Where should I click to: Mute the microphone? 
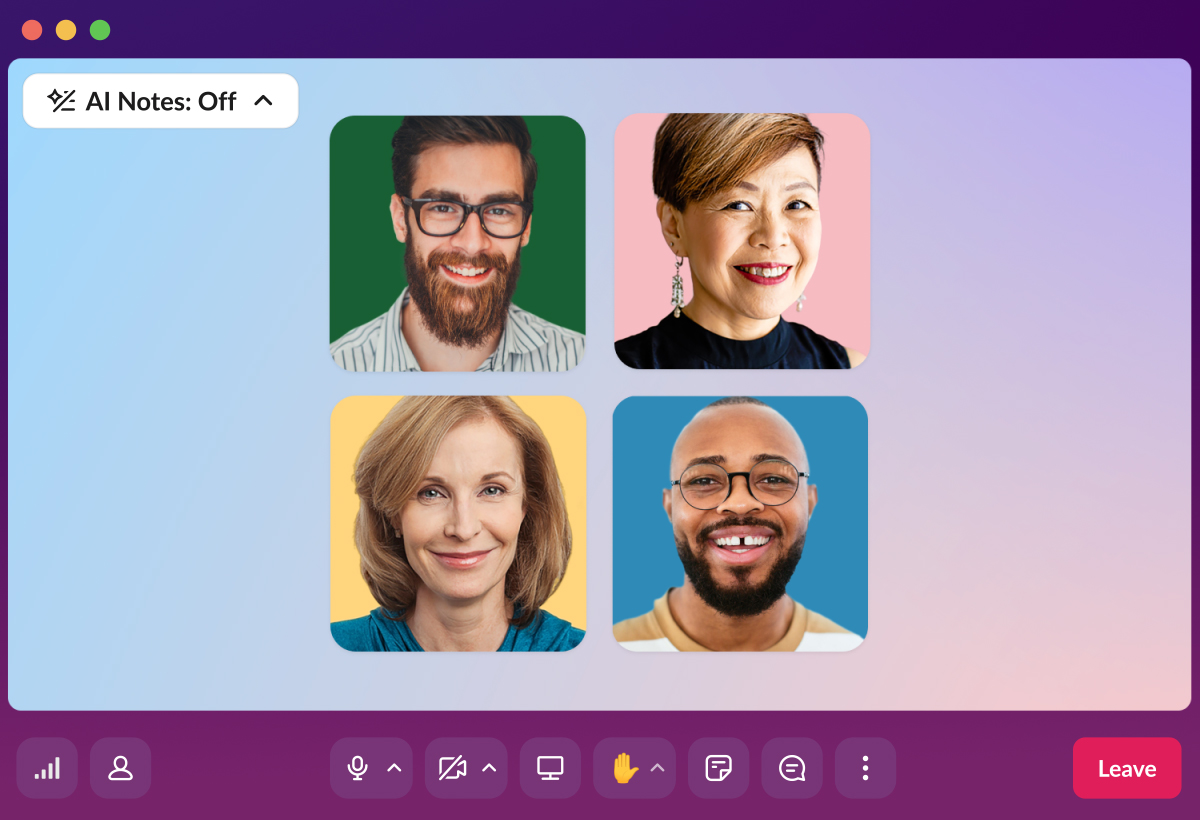pyautogui.click(x=357, y=768)
